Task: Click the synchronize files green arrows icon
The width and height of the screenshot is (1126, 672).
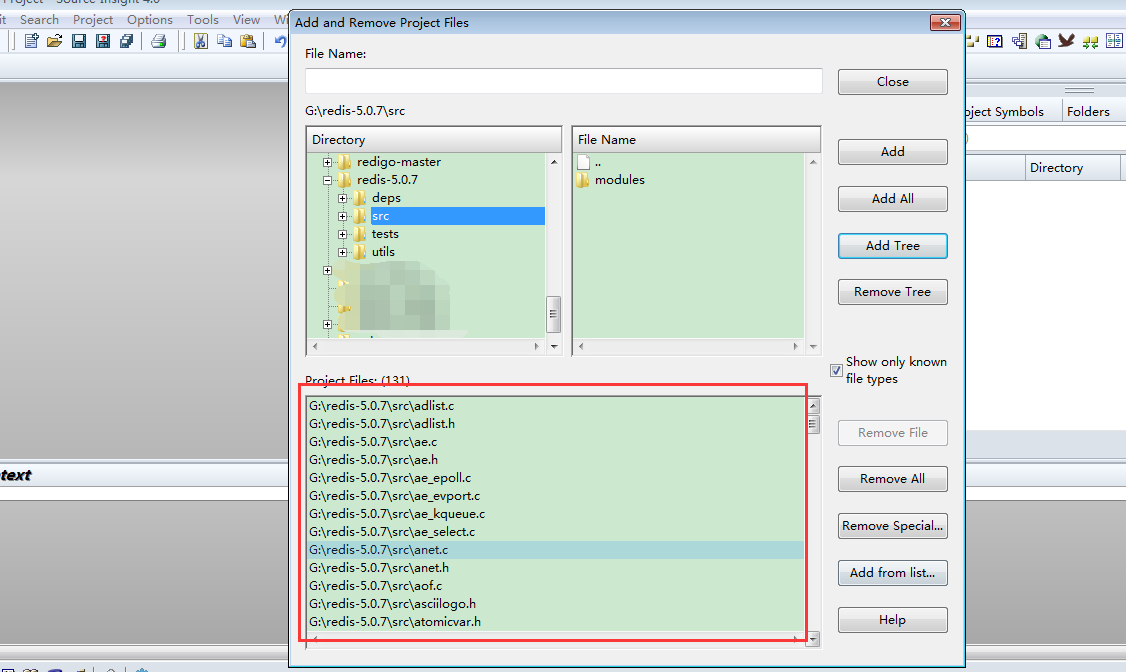Action: (1090, 42)
